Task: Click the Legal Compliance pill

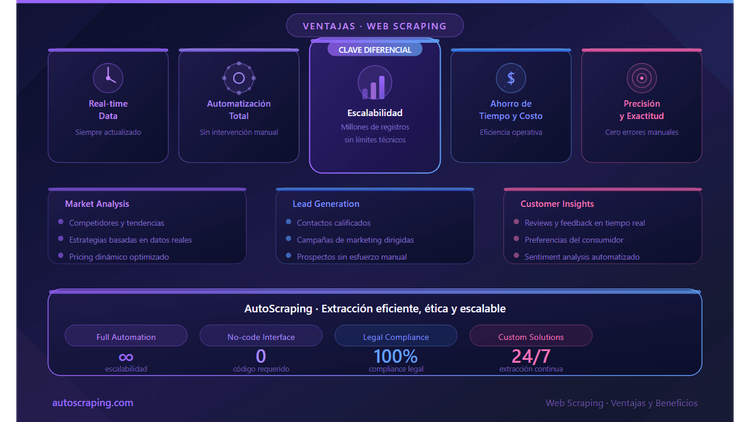Action: [396, 336]
